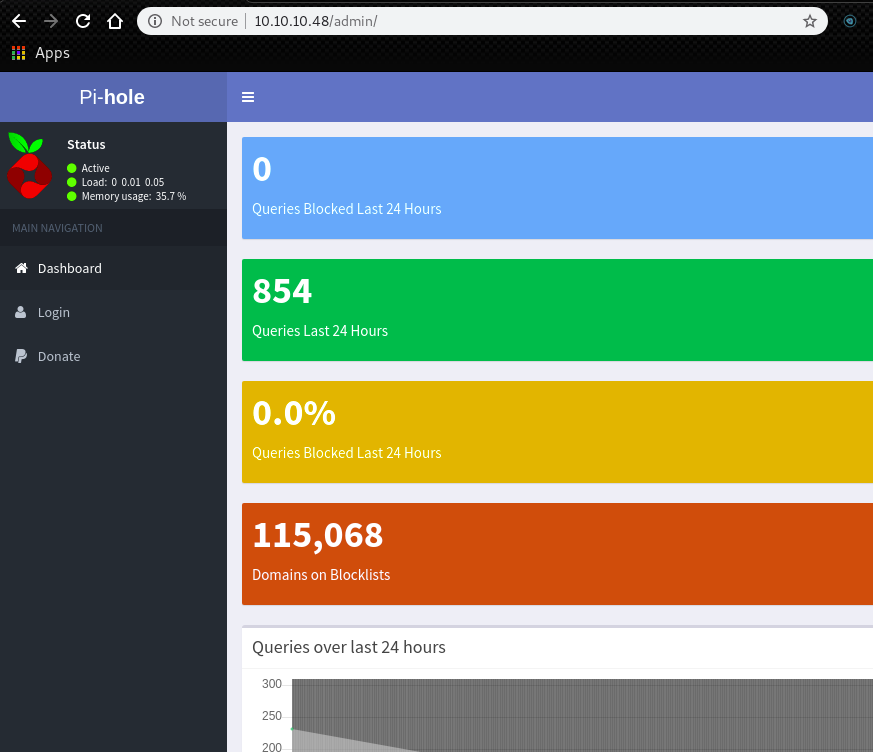Toggle the sidebar with the hamburger icon
This screenshot has height=752, width=873.
pos(248,97)
